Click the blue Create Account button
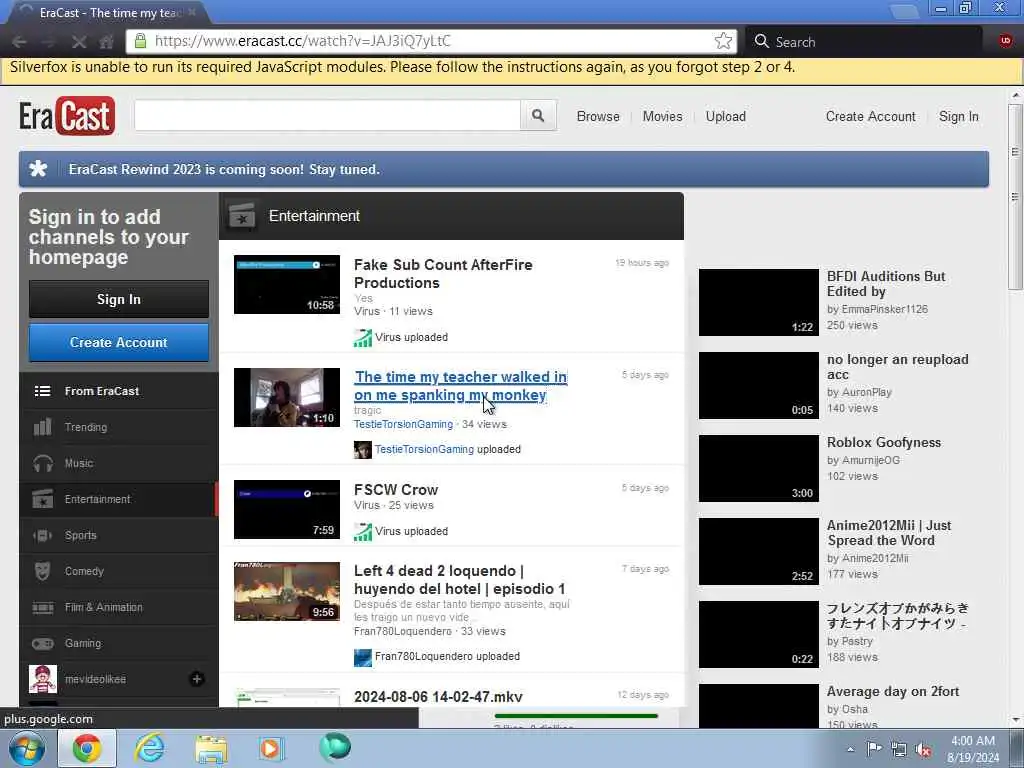This screenshot has height=768, width=1024. pos(119,342)
